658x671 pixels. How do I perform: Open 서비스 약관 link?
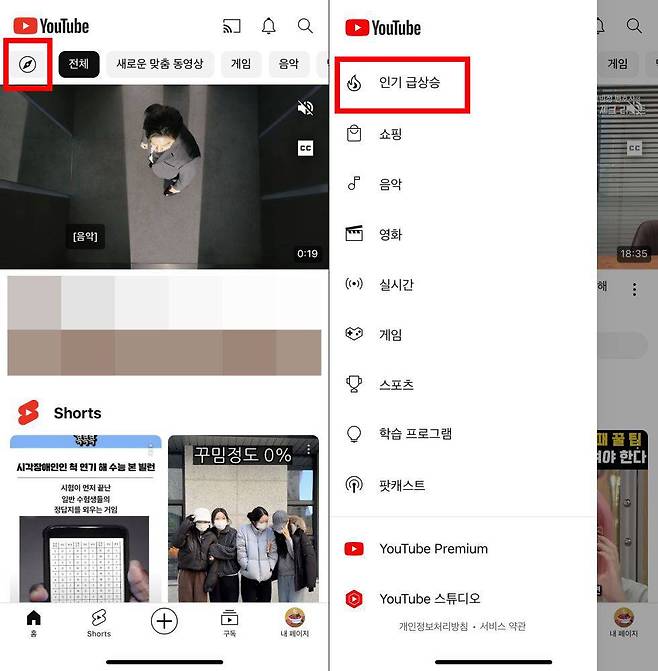click(x=503, y=626)
